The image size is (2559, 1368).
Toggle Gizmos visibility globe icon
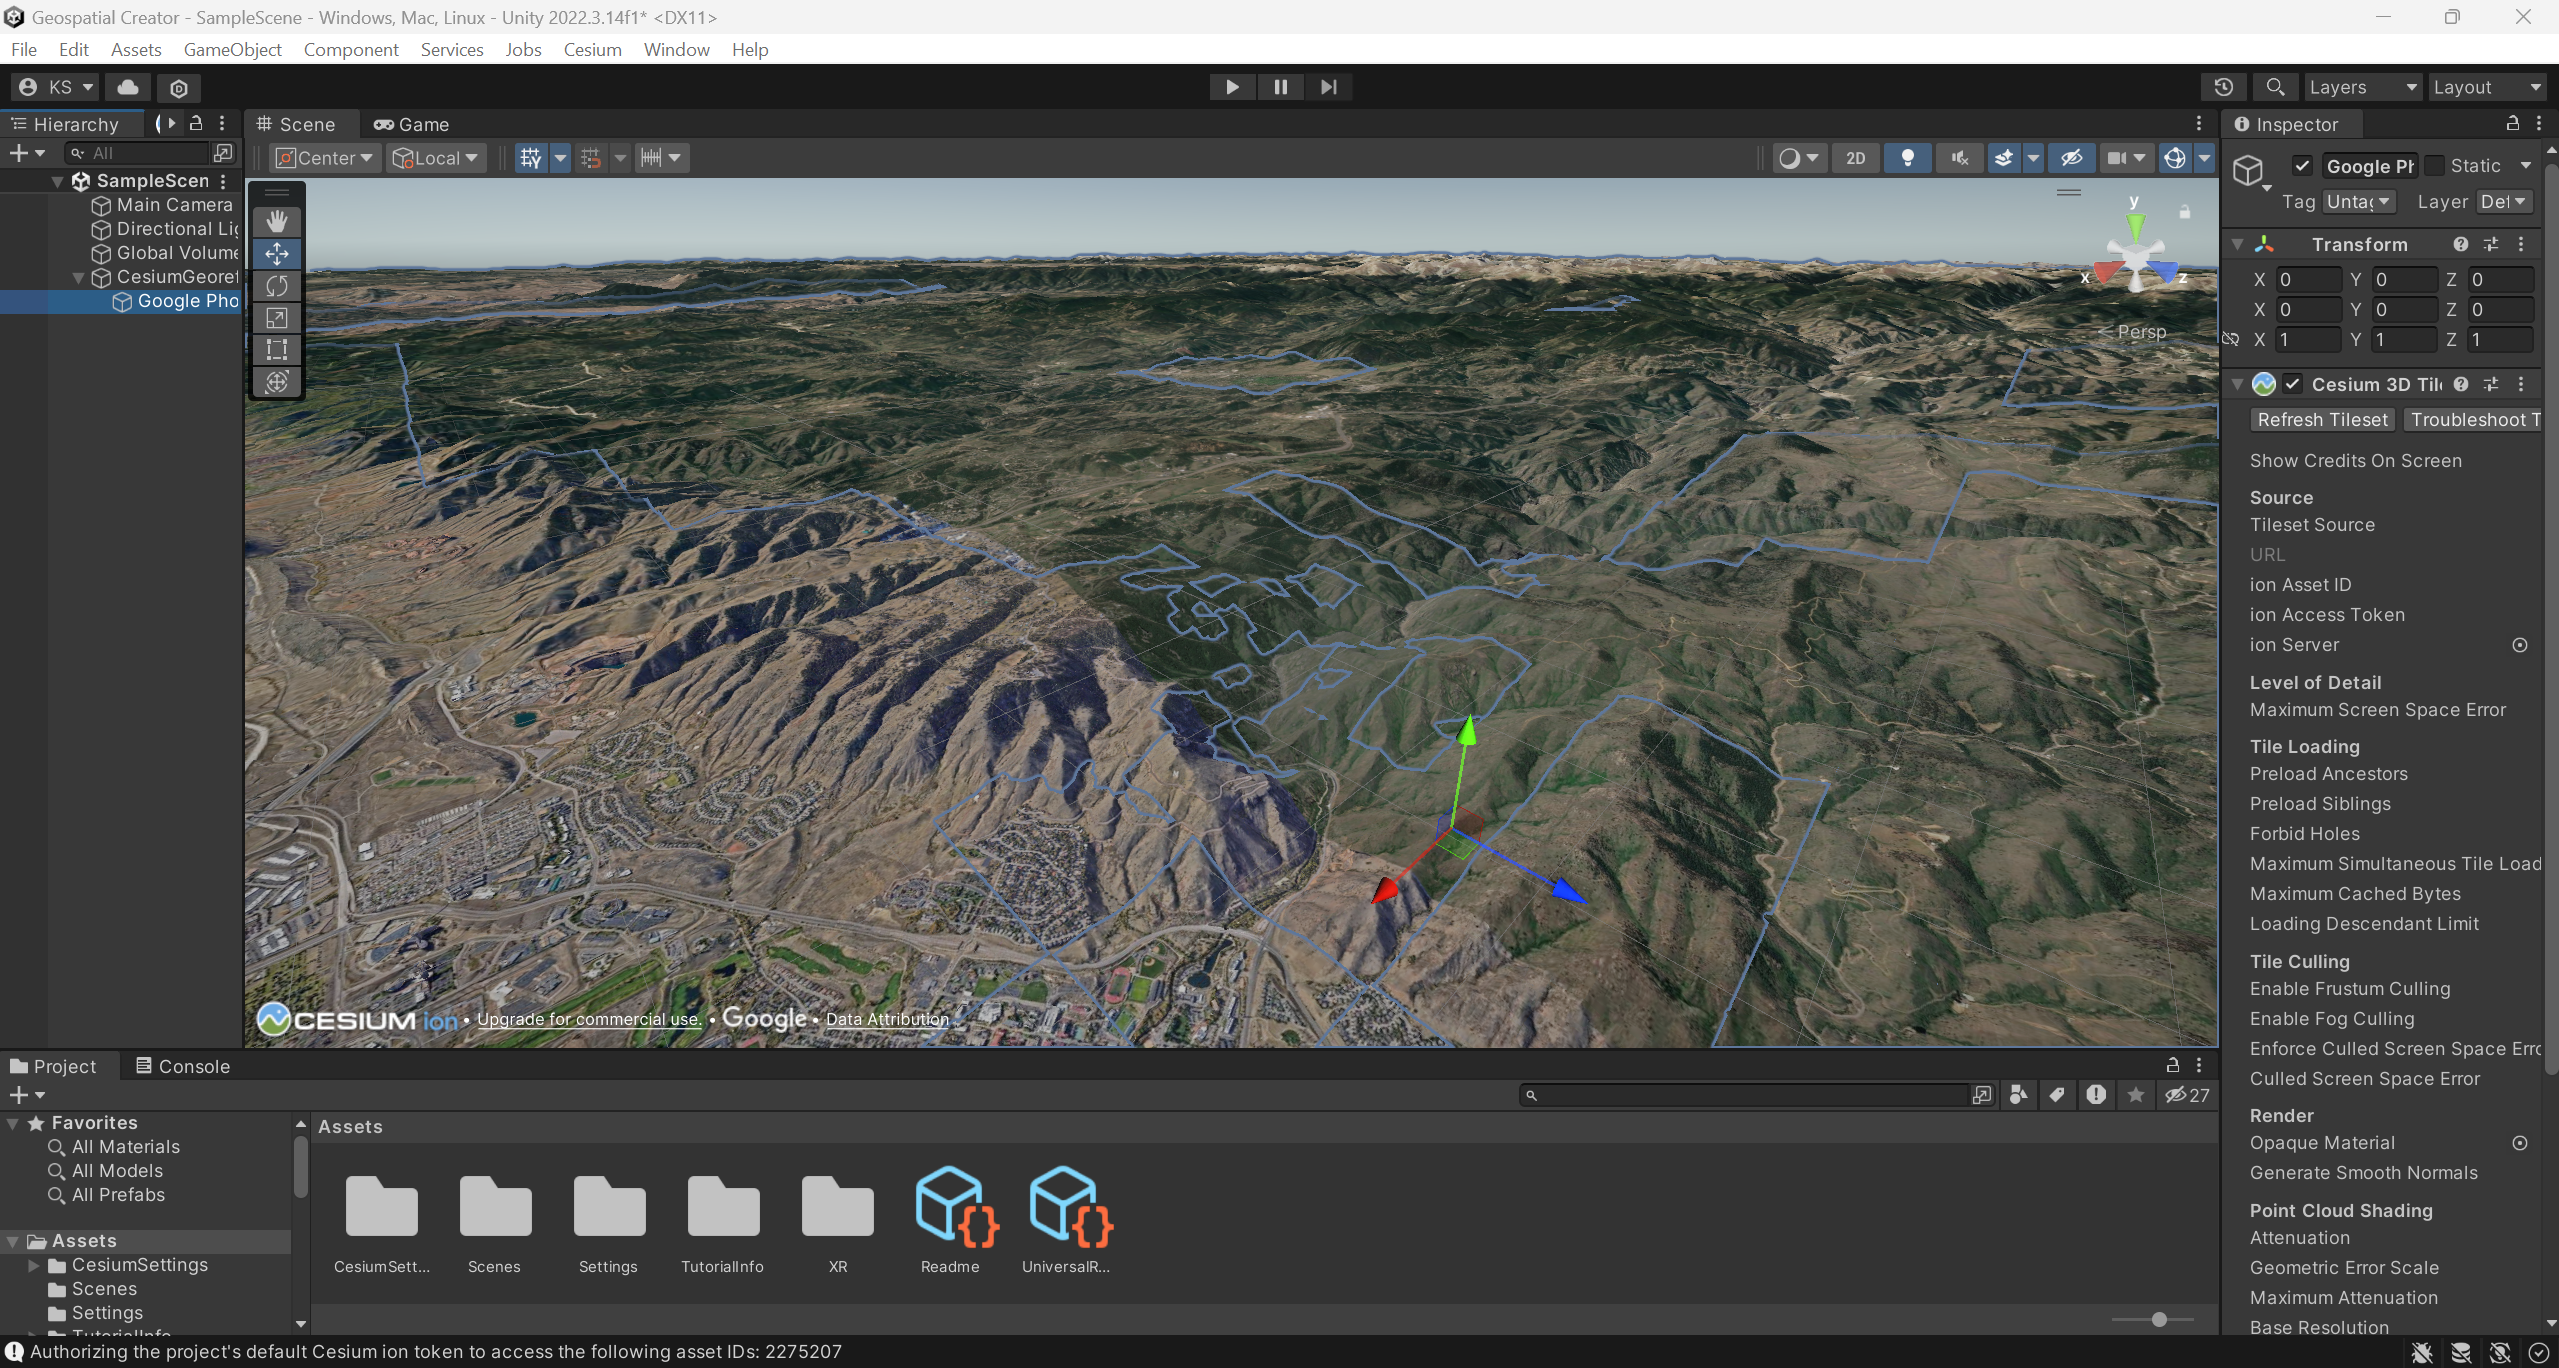(2174, 158)
